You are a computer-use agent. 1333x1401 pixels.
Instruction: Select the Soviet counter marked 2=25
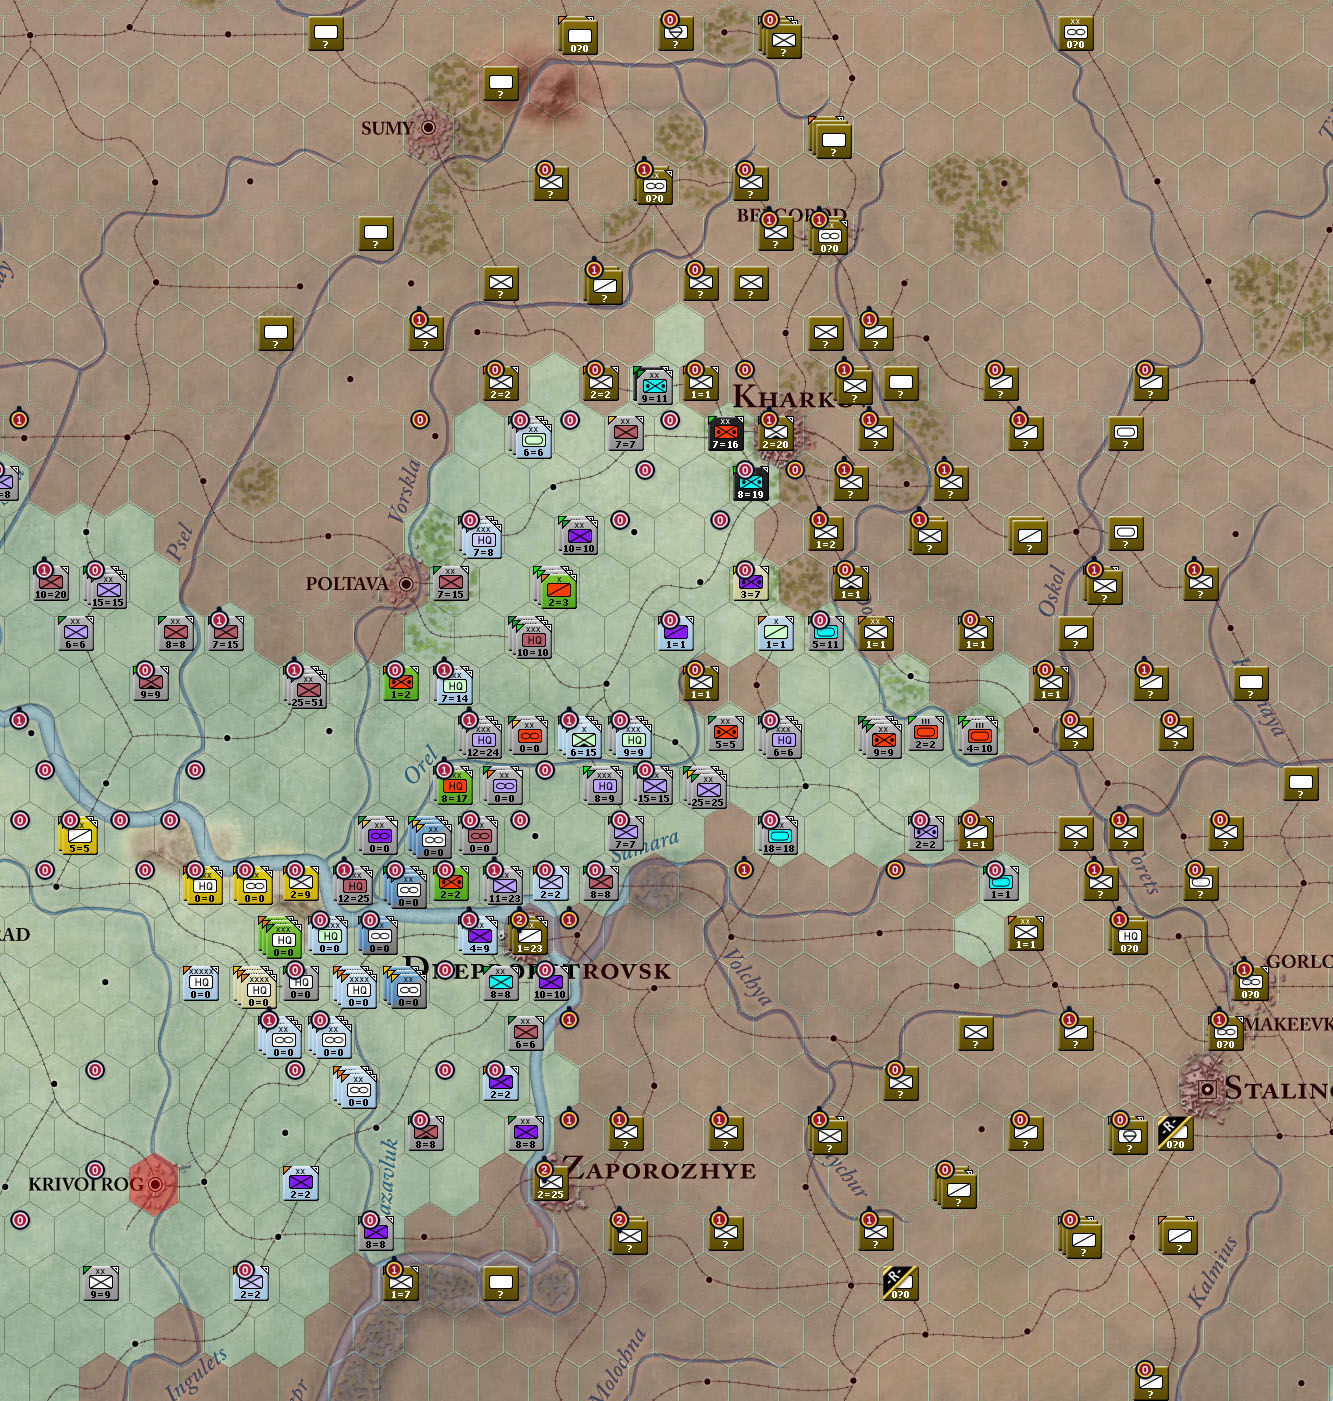551,1183
